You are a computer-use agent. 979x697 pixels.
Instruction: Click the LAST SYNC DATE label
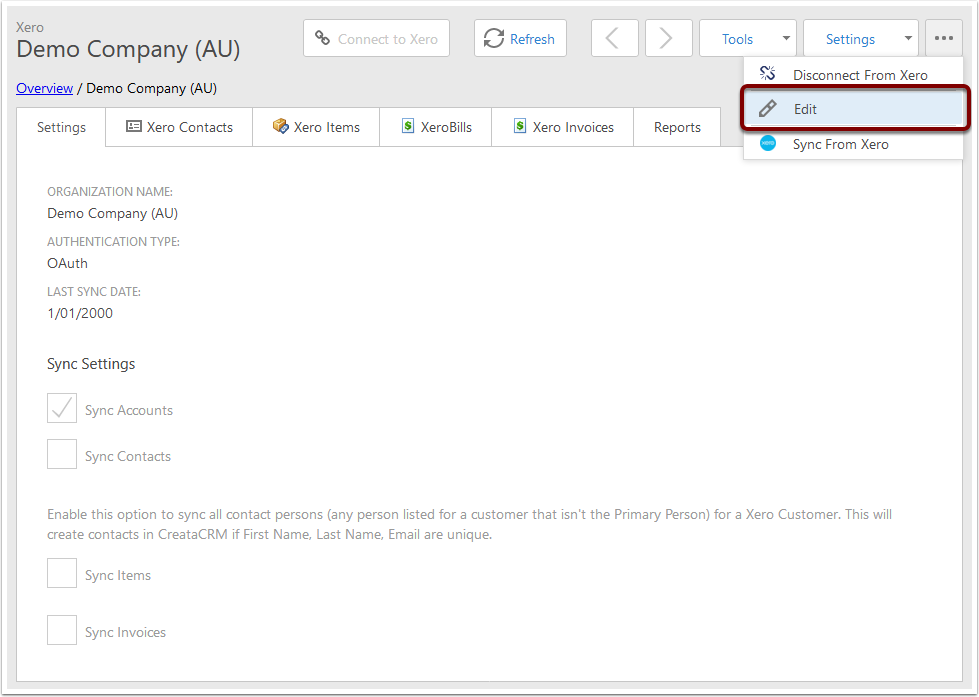coord(94,292)
